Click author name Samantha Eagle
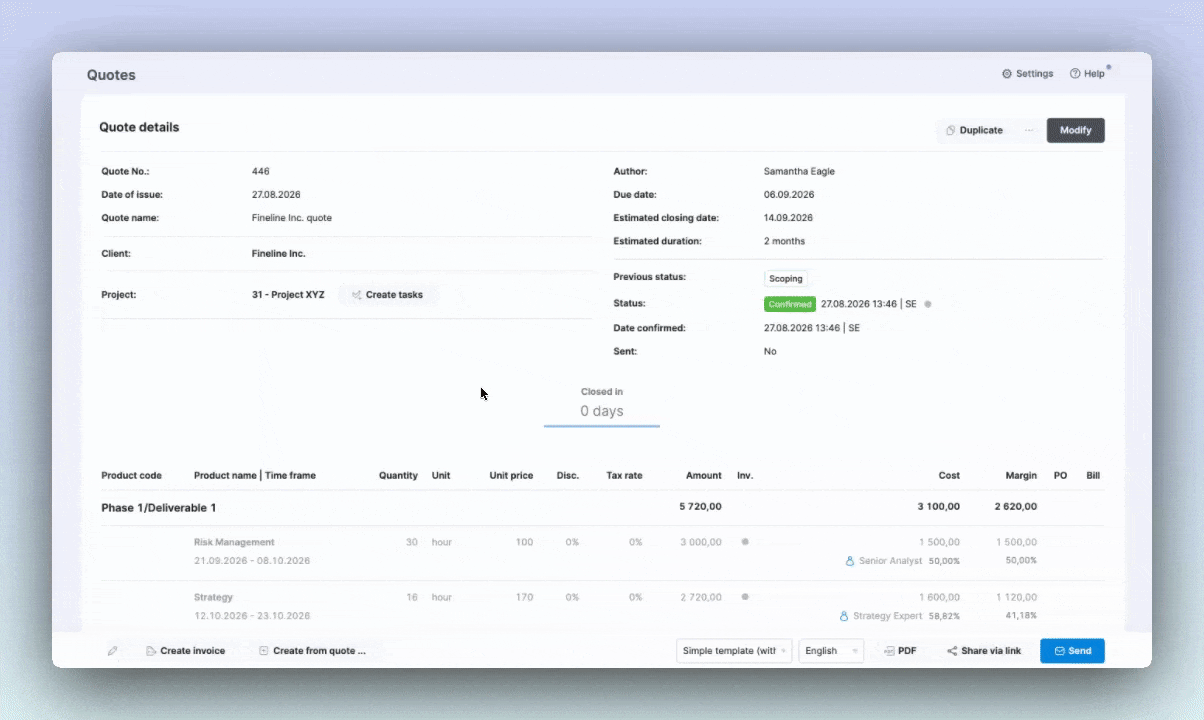The image size is (1204, 720). click(x=799, y=172)
